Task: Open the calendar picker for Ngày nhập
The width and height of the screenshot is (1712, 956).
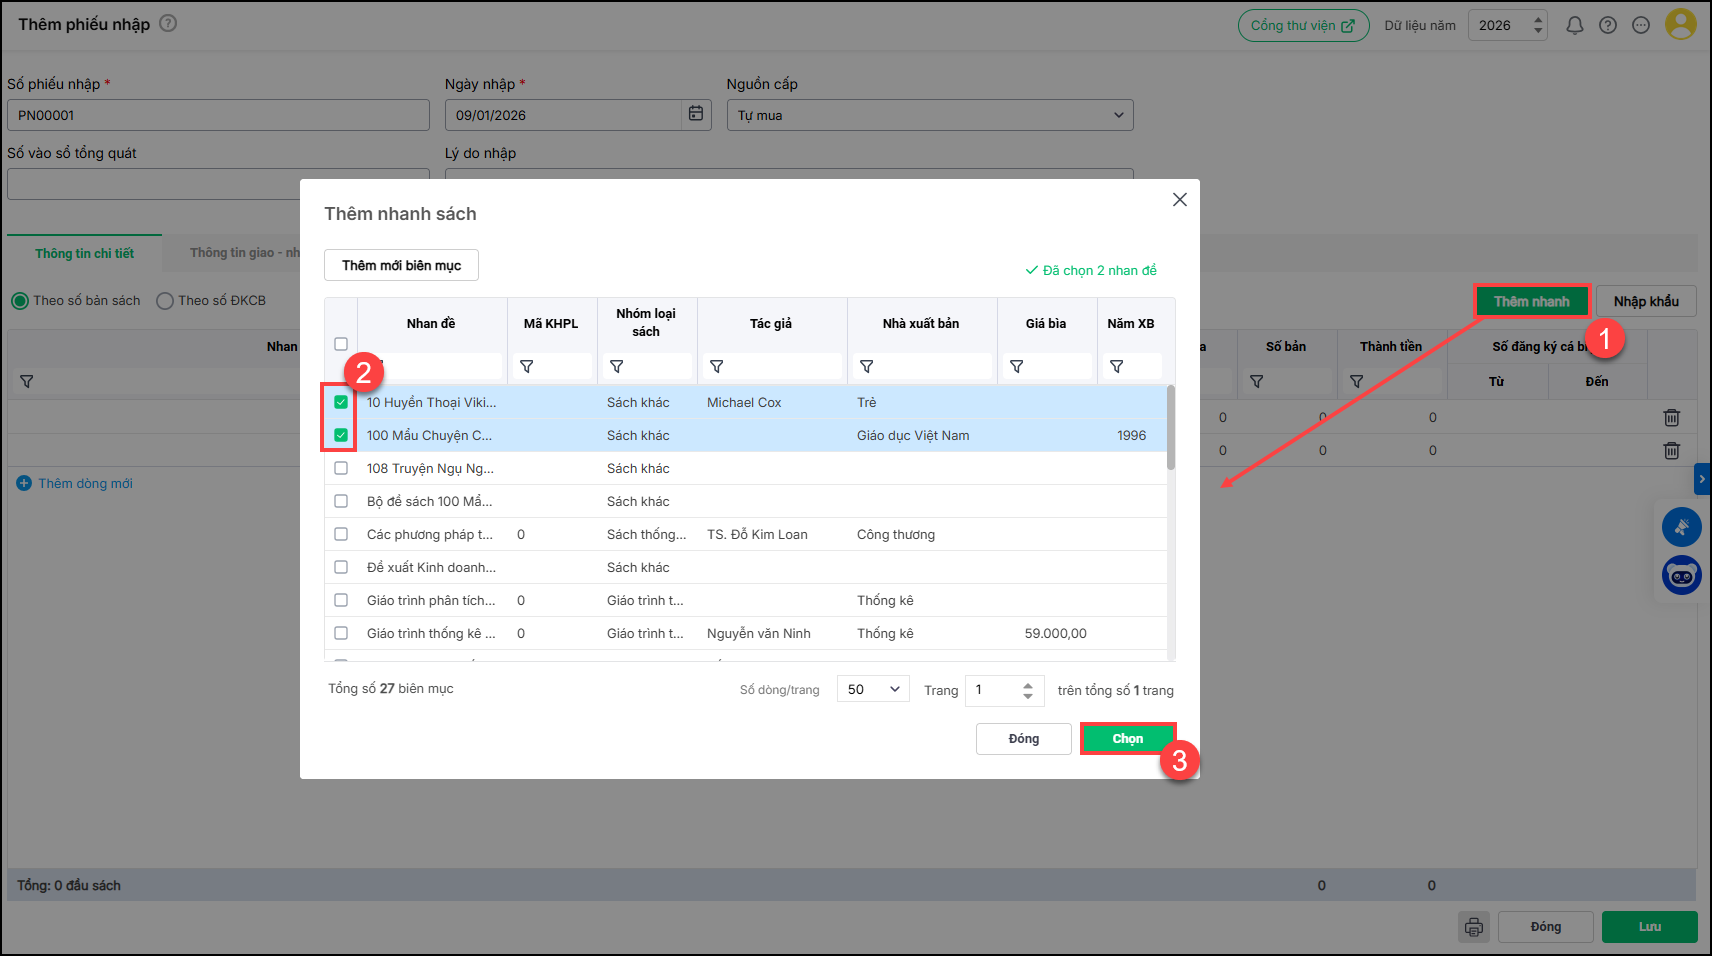Action: point(696,114)
